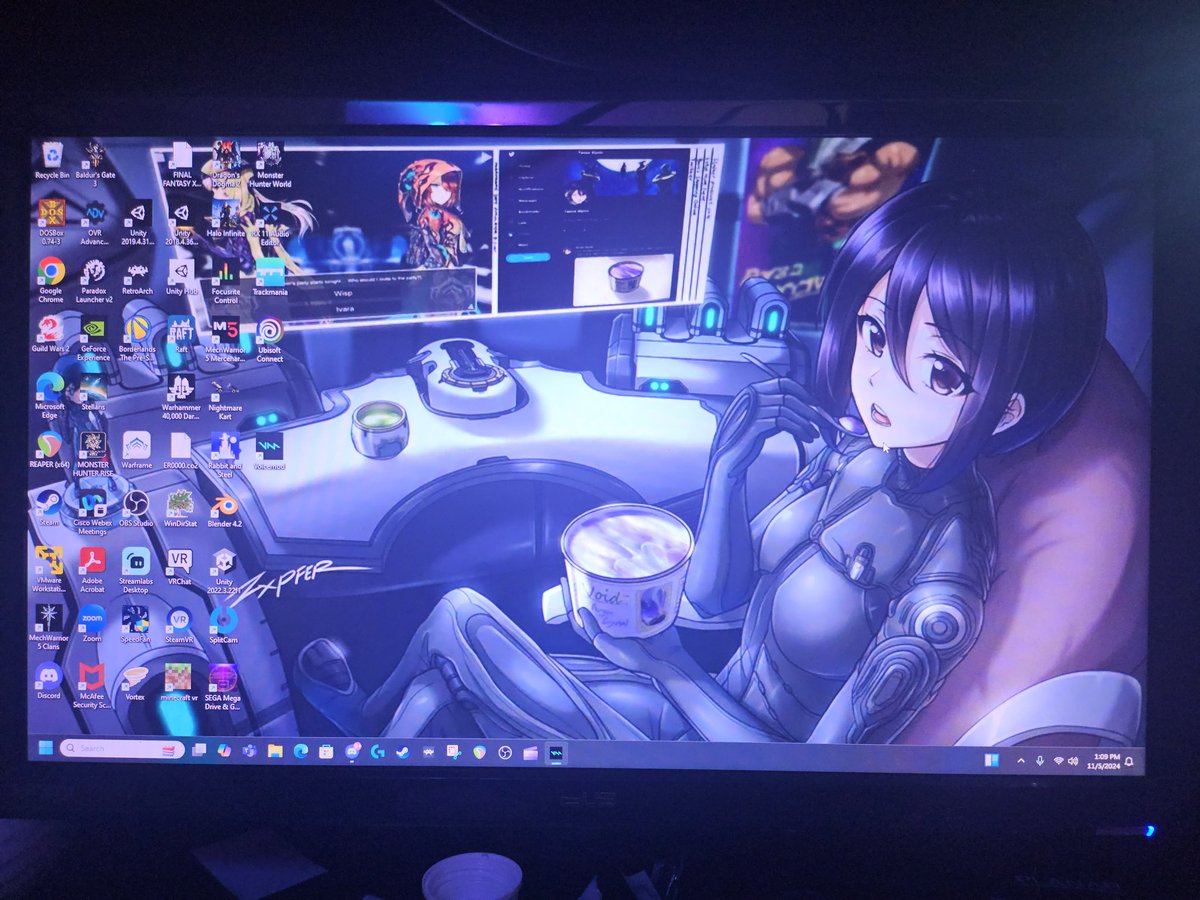Launch Warhammer 40,000 Darktide shortcut
Screen dimensions: 1200x900
pyautogui.click(x=181, y=395)
